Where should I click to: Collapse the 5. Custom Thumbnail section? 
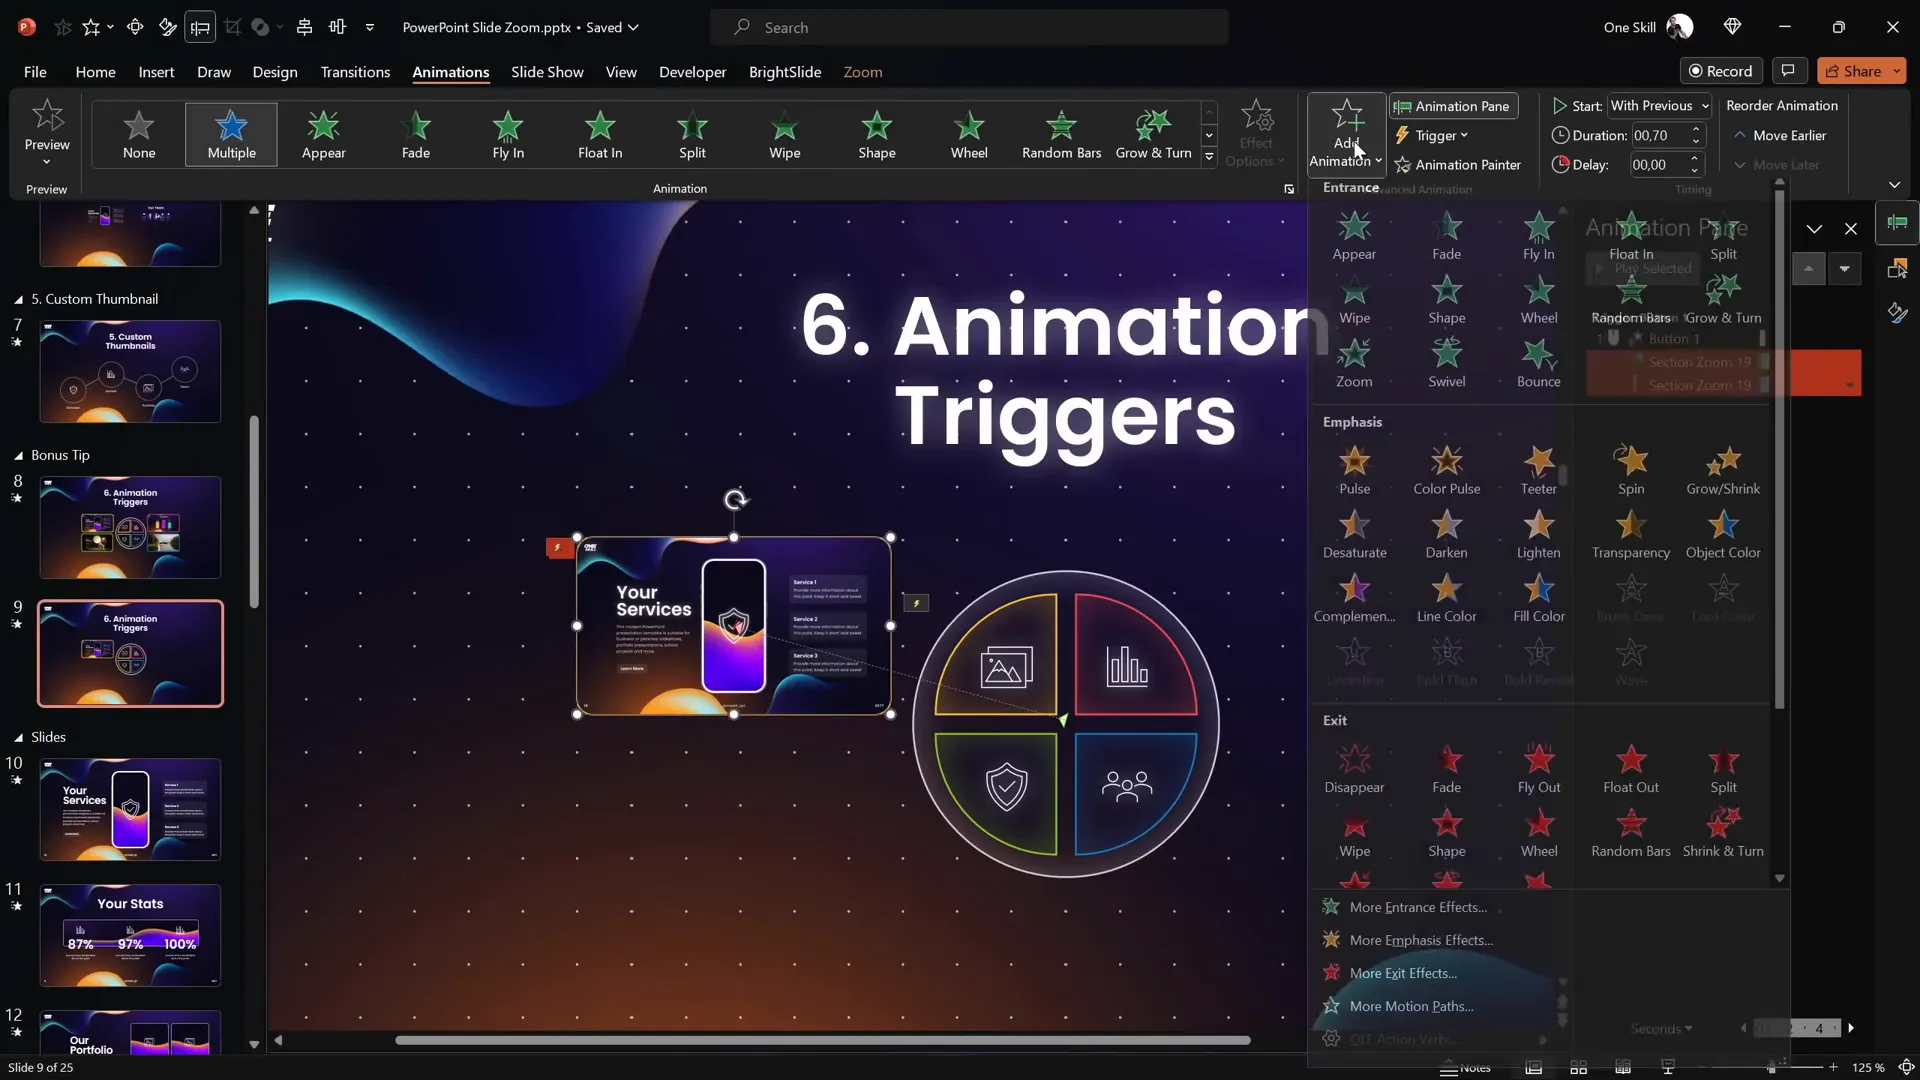(18, 299)
